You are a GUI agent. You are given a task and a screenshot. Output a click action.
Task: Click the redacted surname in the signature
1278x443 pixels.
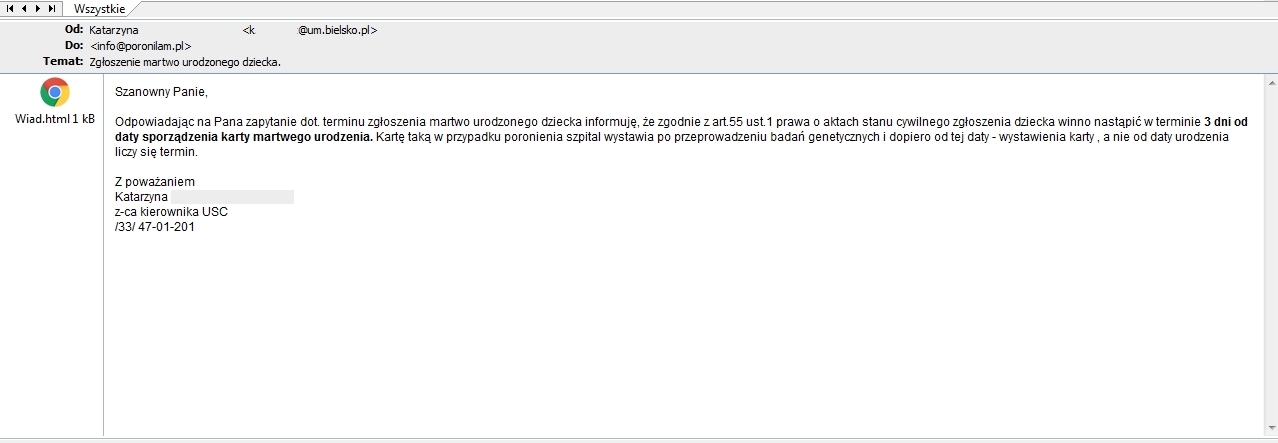click(x=232, y=197)
